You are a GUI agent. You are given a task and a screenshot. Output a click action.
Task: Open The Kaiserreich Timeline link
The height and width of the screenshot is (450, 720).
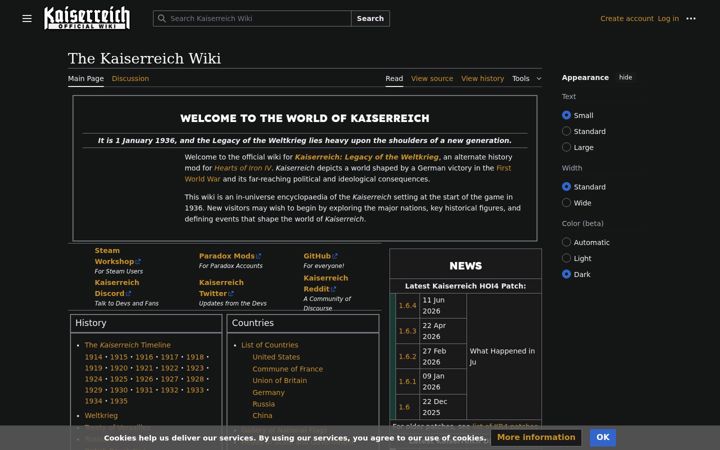click(128, 345)
